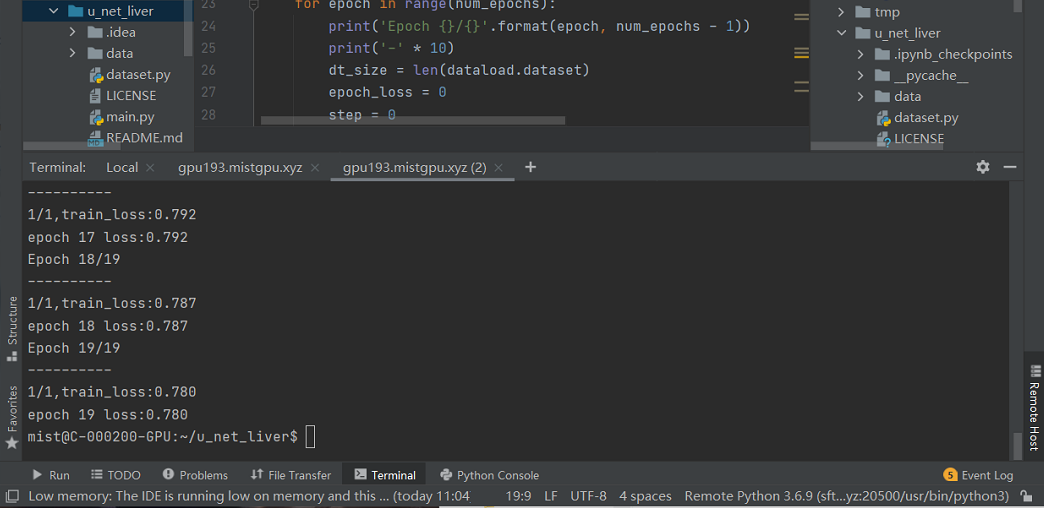The image size is (1044, 508).
Task: Switch to Local terminal tab
Action: coord(122,168)
